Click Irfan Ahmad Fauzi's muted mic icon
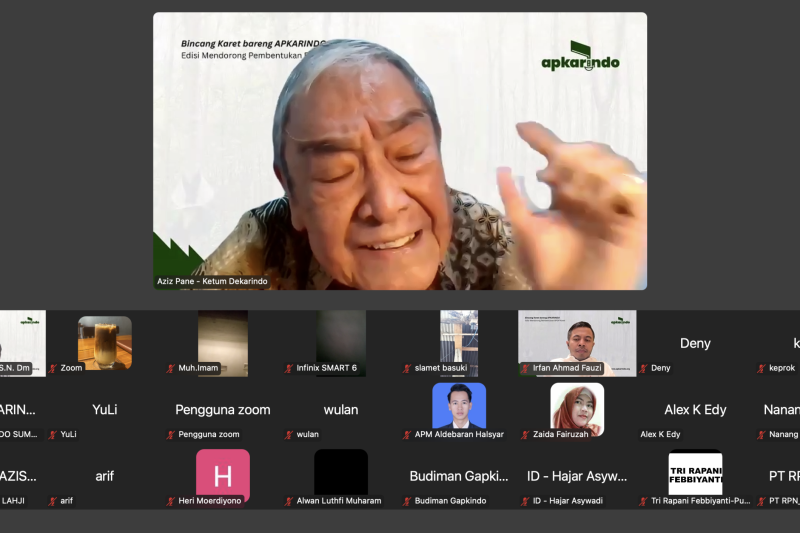Screen dimensions: 800x533 coord(525,368)
